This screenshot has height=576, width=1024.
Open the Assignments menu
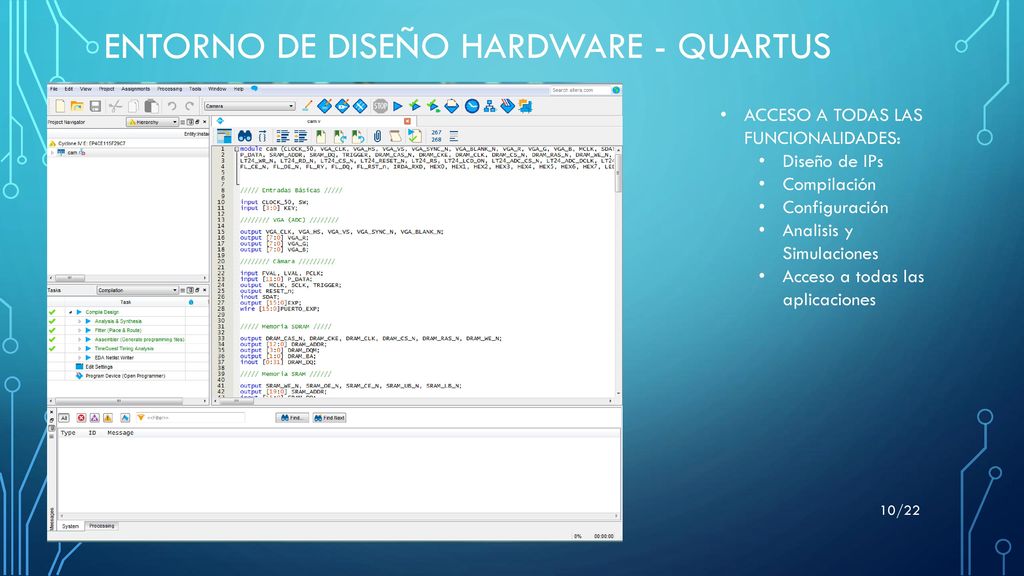pyautogui.click(x=135, y=89)
